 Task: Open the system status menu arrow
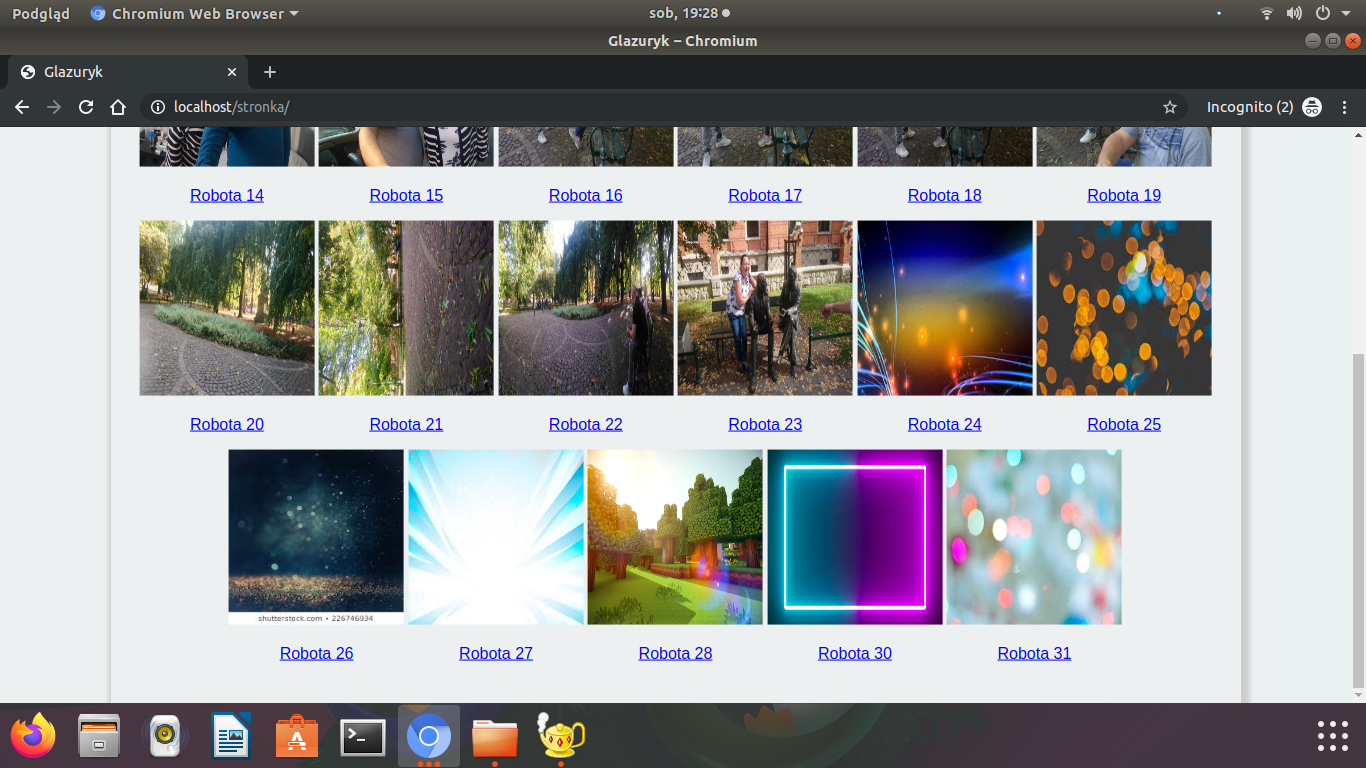click(x=1346, y=14)
